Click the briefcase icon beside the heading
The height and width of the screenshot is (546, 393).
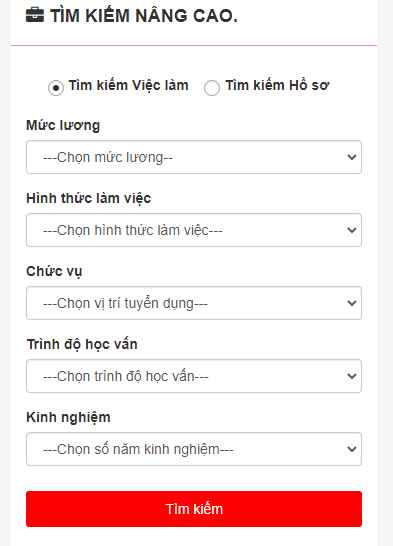[x=35, y=16]
